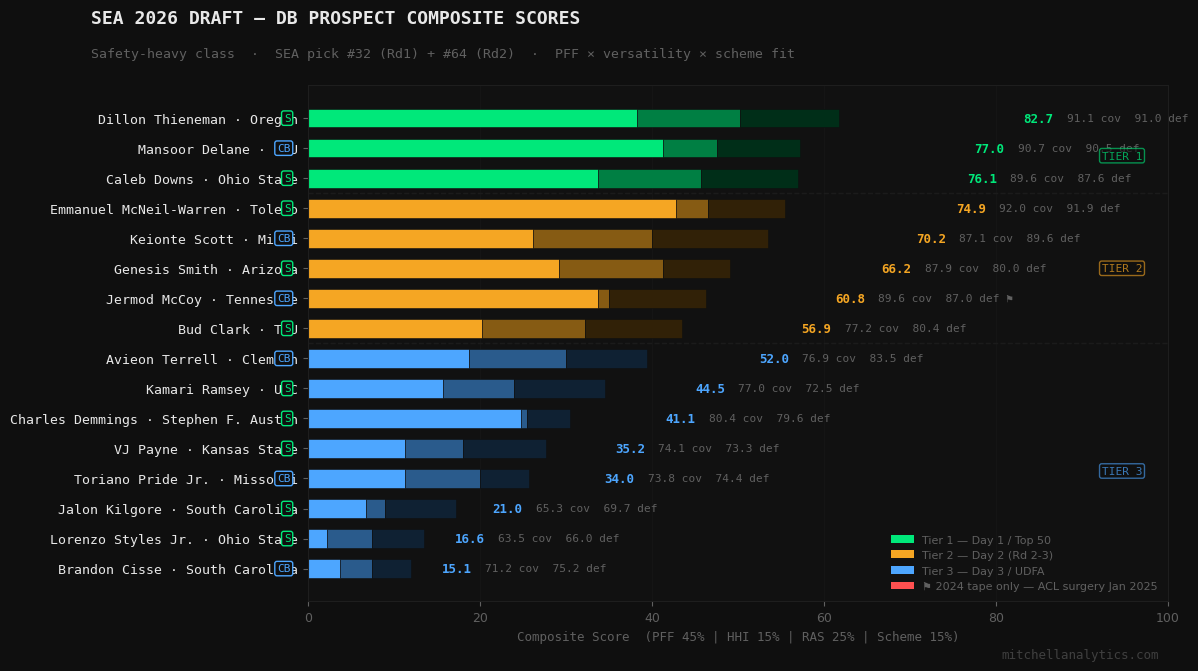
Task: Click the composite score 34.0
Action: [x=619, y=478]
